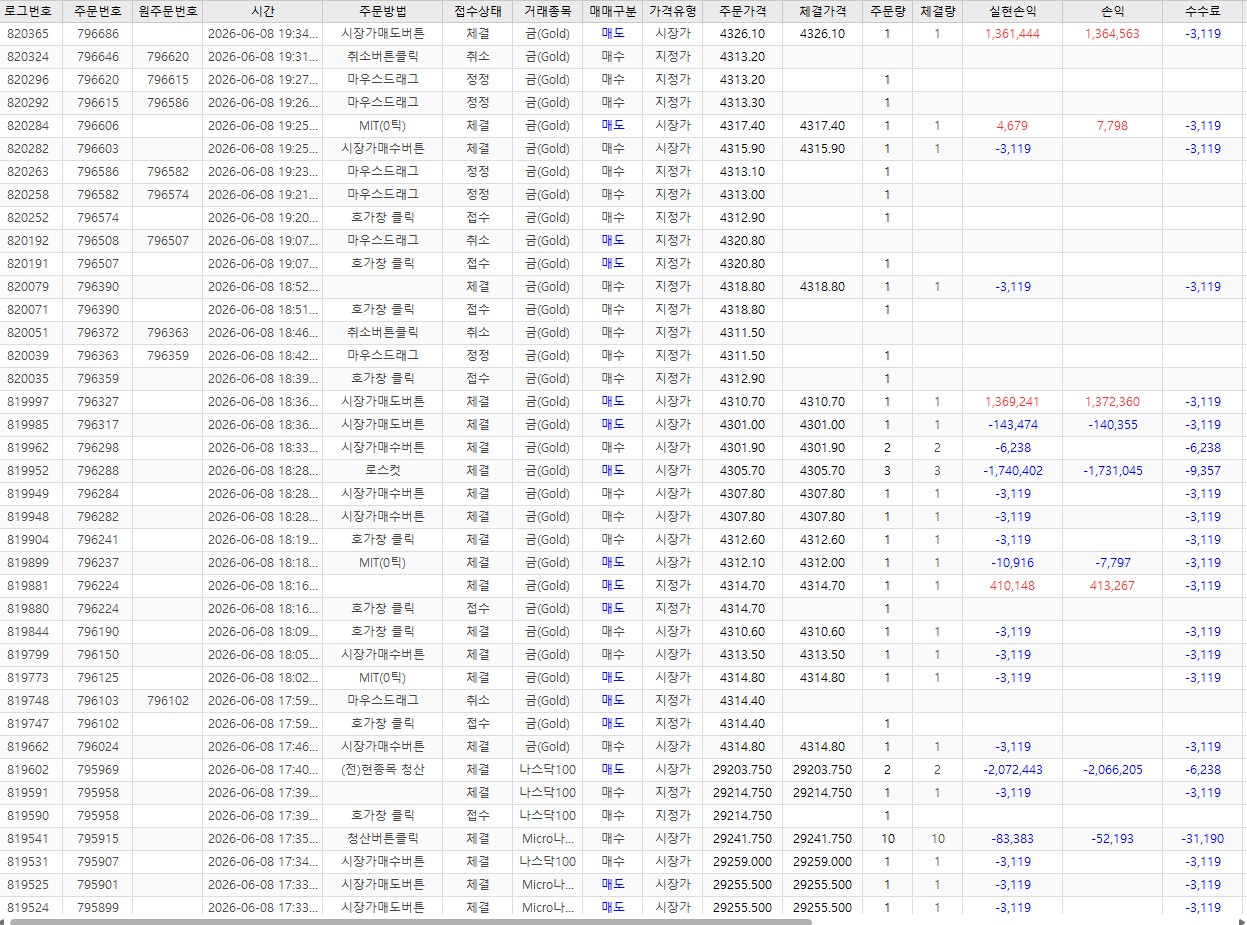Select the 접수상태 column header
Viewport: 1247px width, 925px height.
477,11
